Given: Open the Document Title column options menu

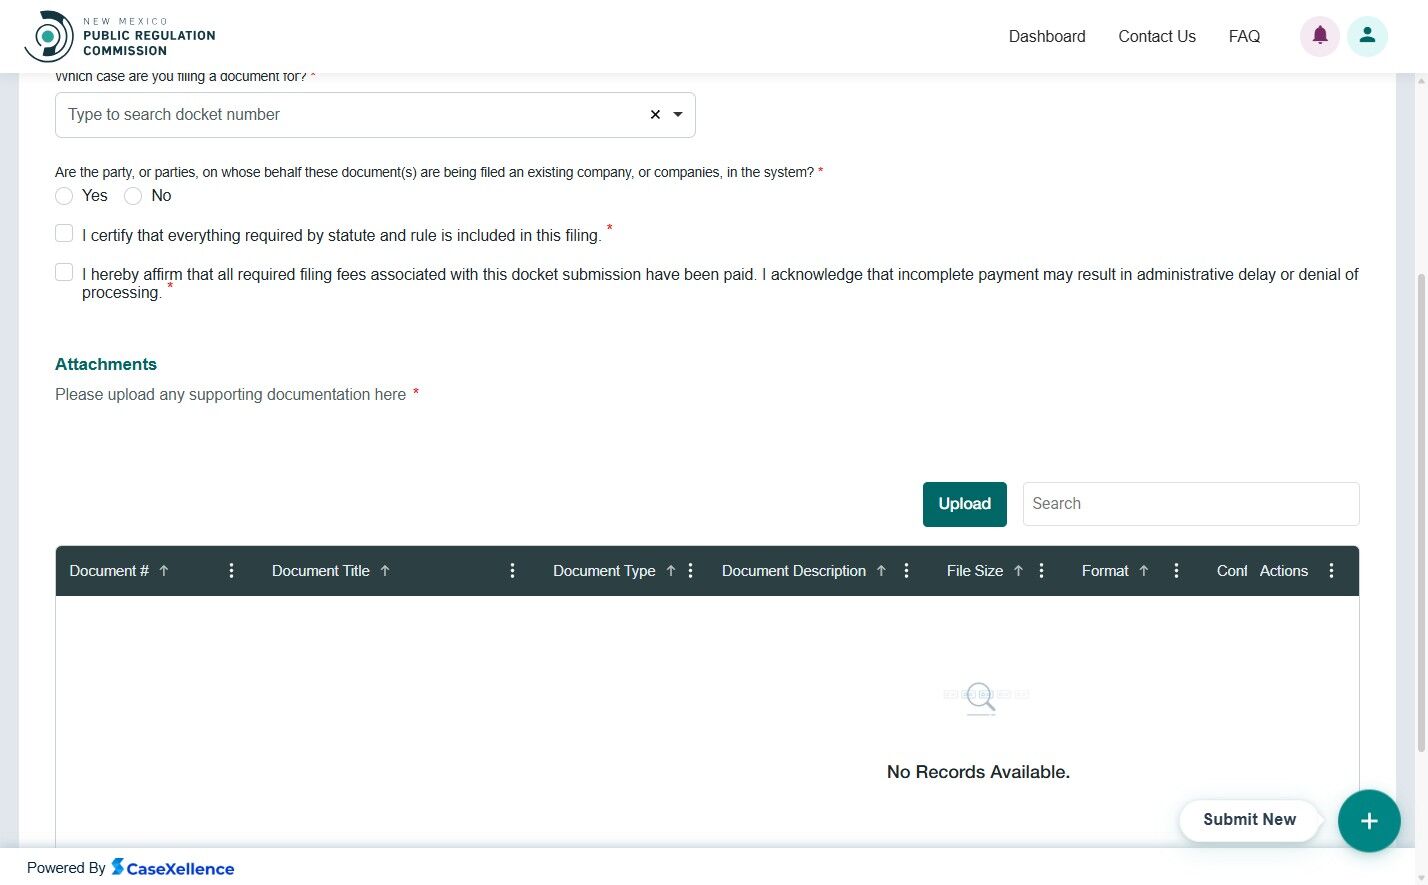Looking at the screenshot, I should coord(512,570).
